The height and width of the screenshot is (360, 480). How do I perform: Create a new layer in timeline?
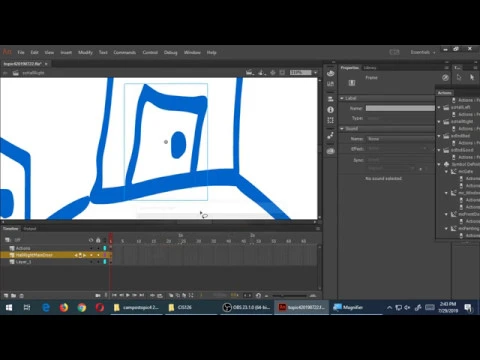tap(6, 296)
